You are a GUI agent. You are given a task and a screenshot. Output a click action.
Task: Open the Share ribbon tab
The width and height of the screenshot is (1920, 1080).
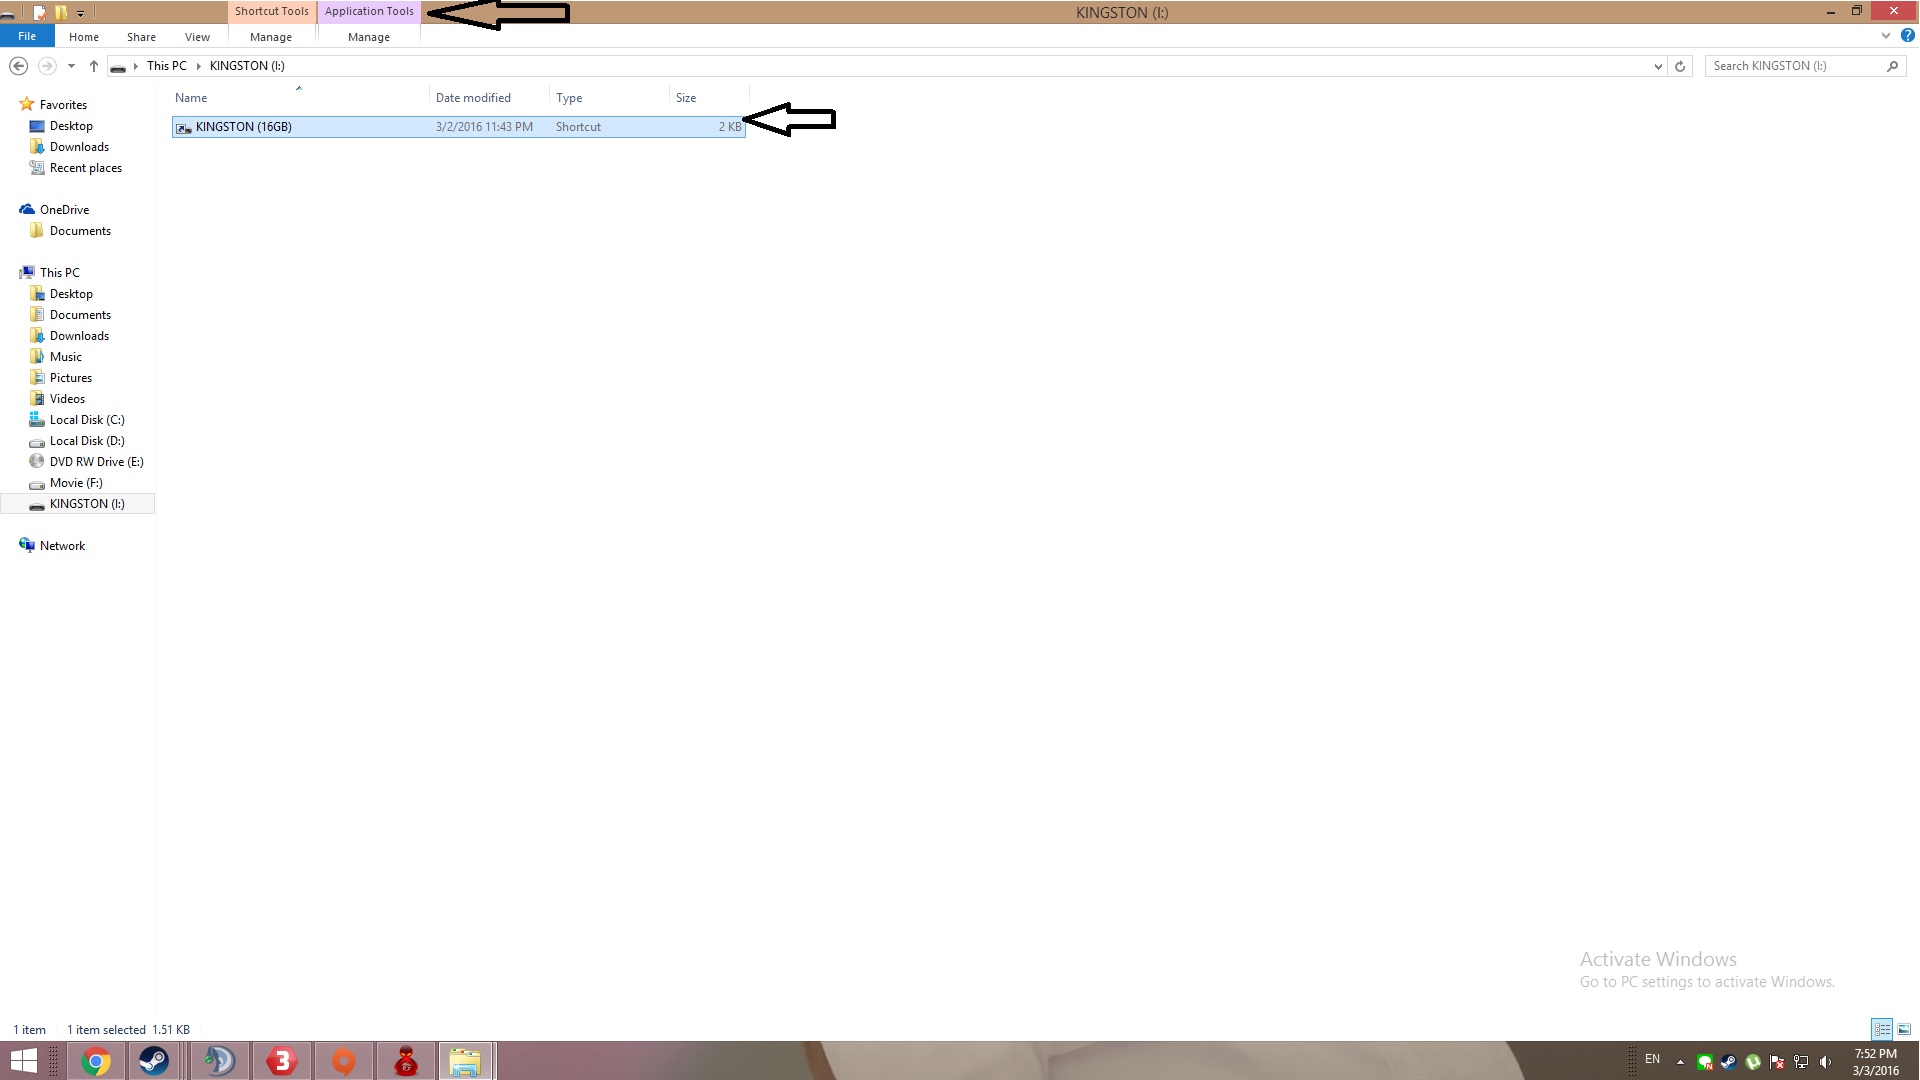tap(141, 37)
